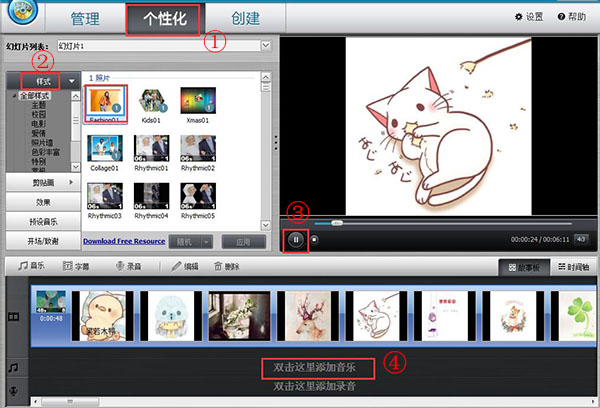Select the Xmas01 style thumbnail
This screenshot has height=408, width=600.
coord(198,105)
